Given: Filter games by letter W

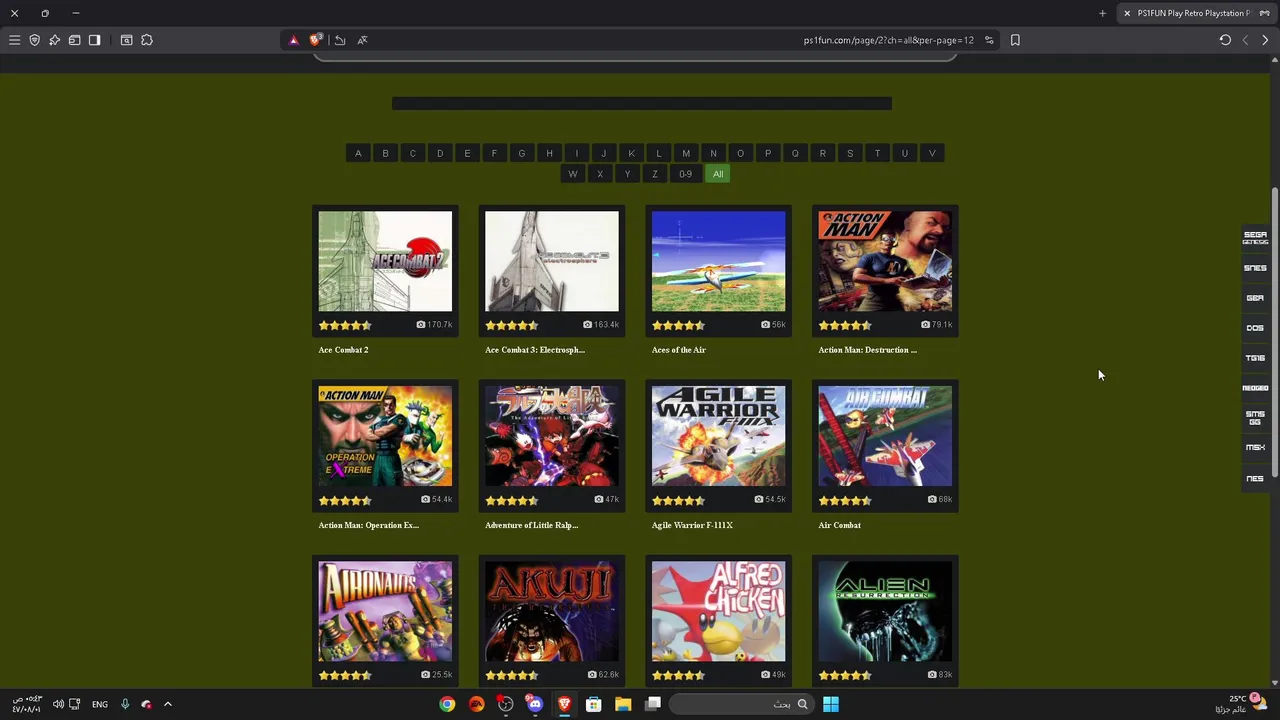Looking at the screenshot, I should (x=573, y=174).
